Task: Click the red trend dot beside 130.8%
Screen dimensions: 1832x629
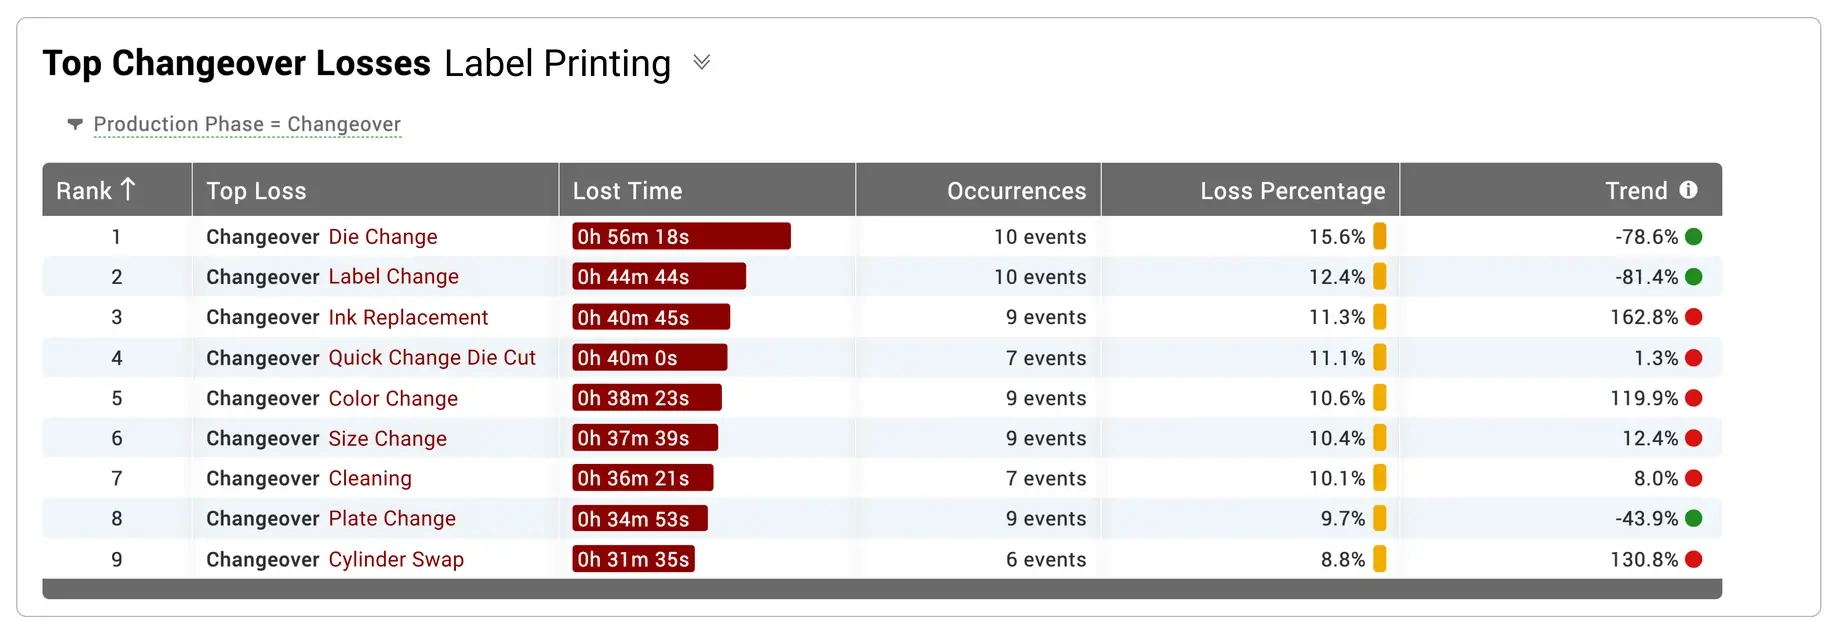Action: click(x=1694, y=559)
